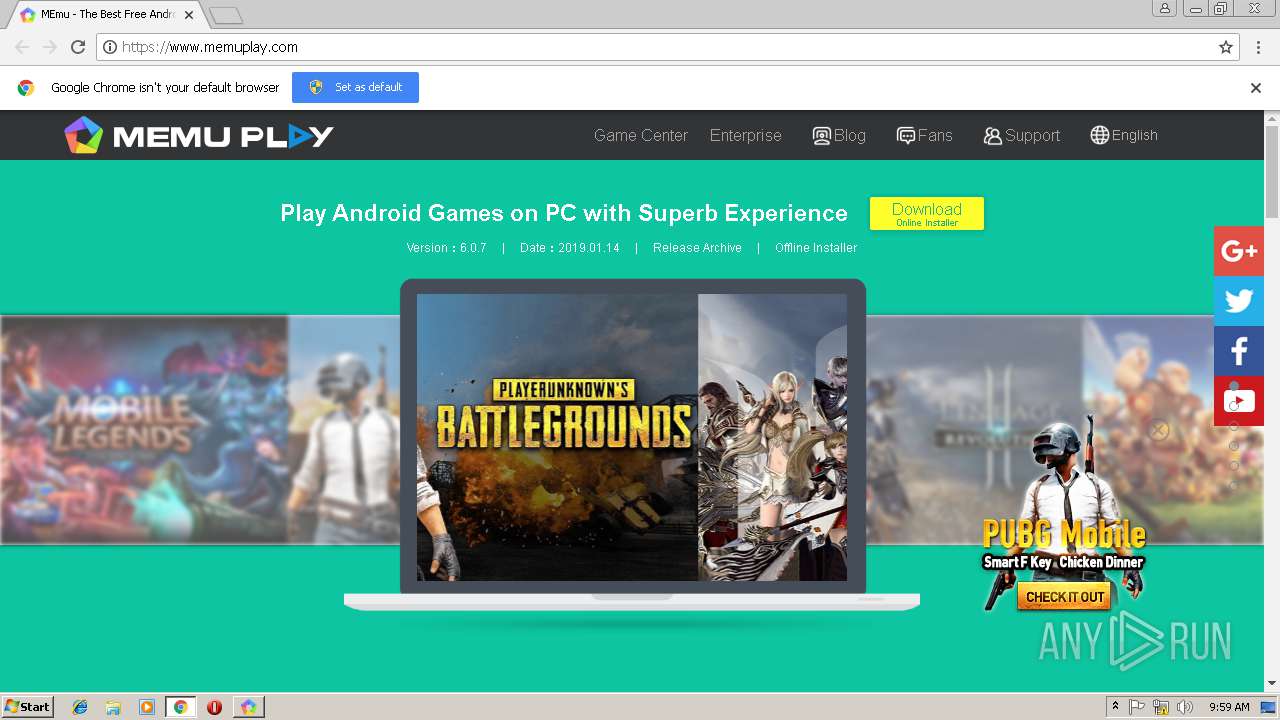Open the Twitter share button

tap(1239, 301)
